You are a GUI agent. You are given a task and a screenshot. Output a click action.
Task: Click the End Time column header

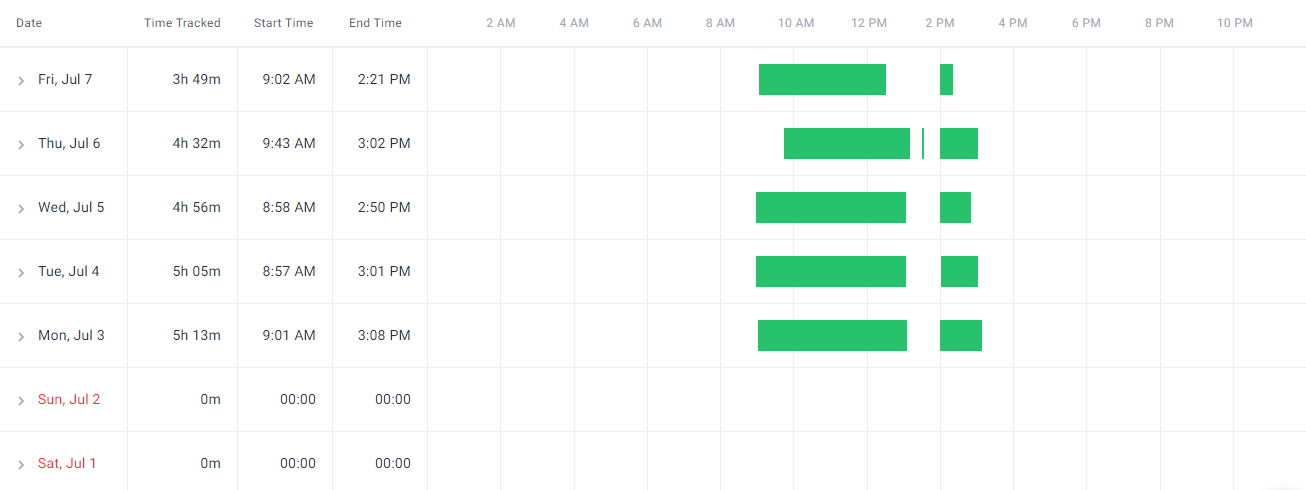pyautogui.click(x=375, y=23)
